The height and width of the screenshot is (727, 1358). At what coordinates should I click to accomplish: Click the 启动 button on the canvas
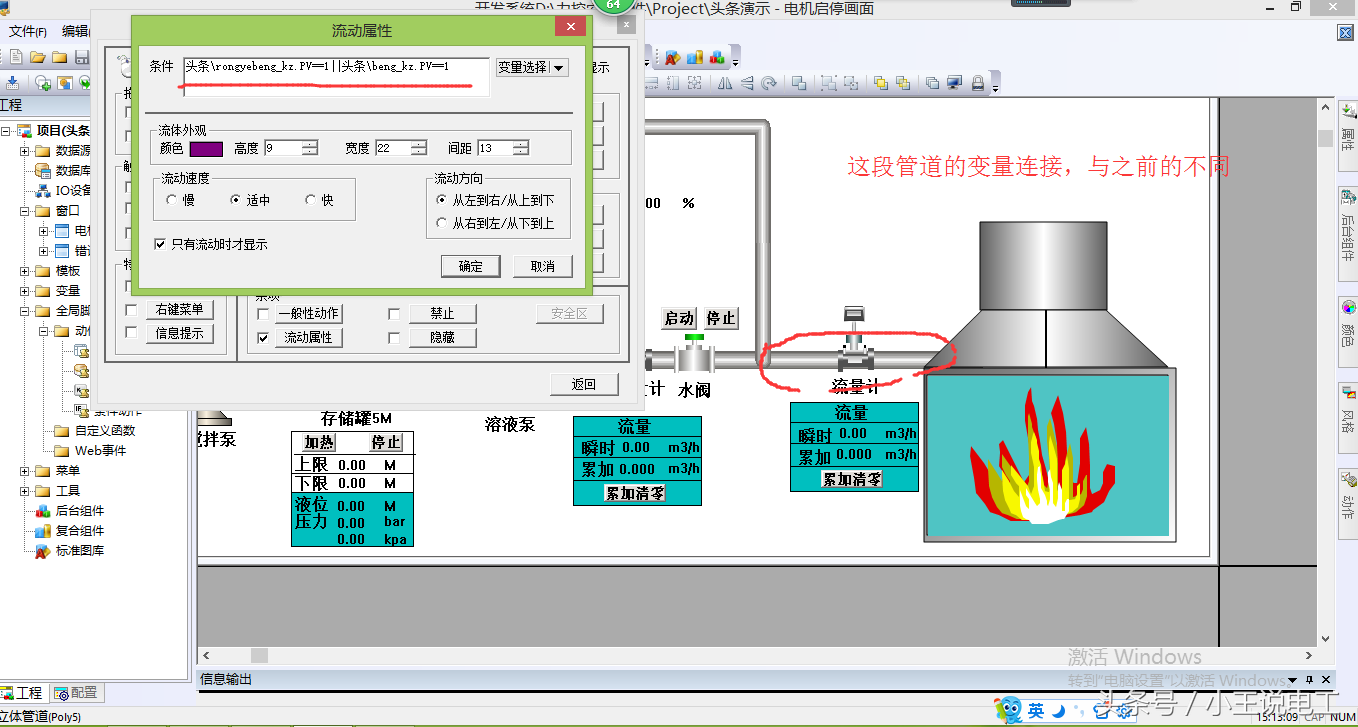(679, 318)
